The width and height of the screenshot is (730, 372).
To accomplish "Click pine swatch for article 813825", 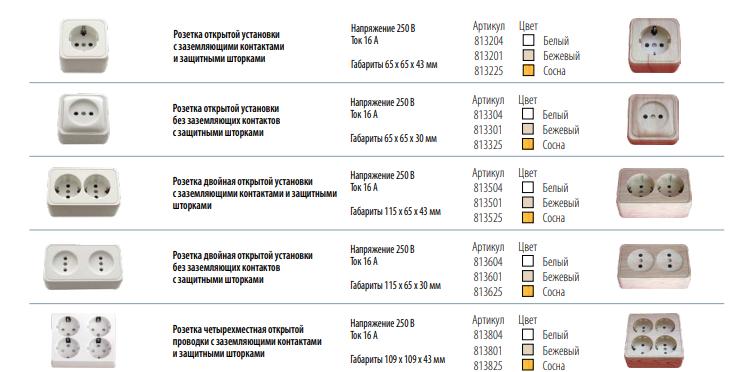I will coord(527,365).
